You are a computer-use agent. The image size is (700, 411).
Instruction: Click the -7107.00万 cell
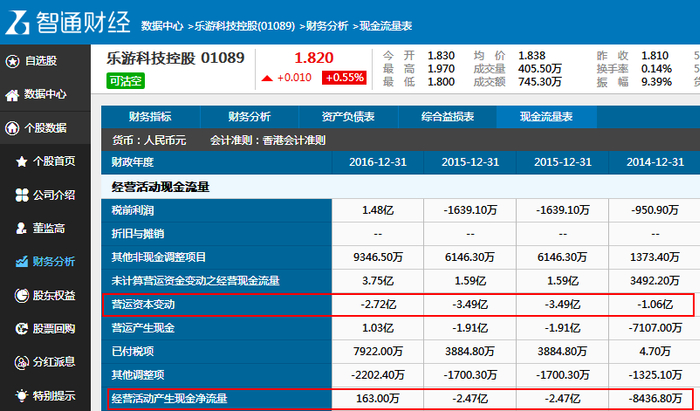click(x=654, y=328)
